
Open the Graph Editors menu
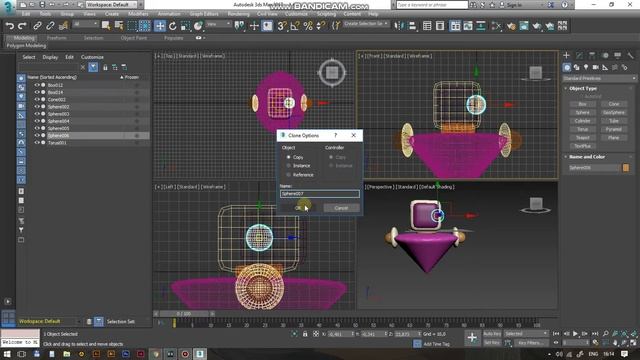(204, 14)
